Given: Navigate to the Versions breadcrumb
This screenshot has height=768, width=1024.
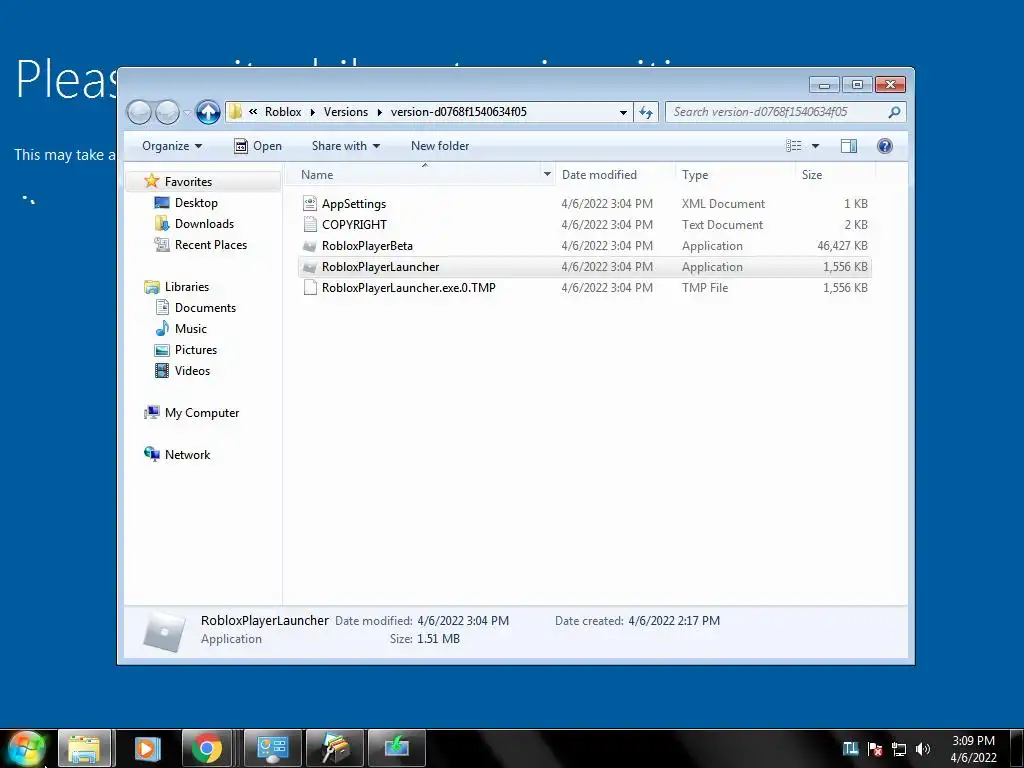Looking at the screenshot, I should [x=345, y=112].
